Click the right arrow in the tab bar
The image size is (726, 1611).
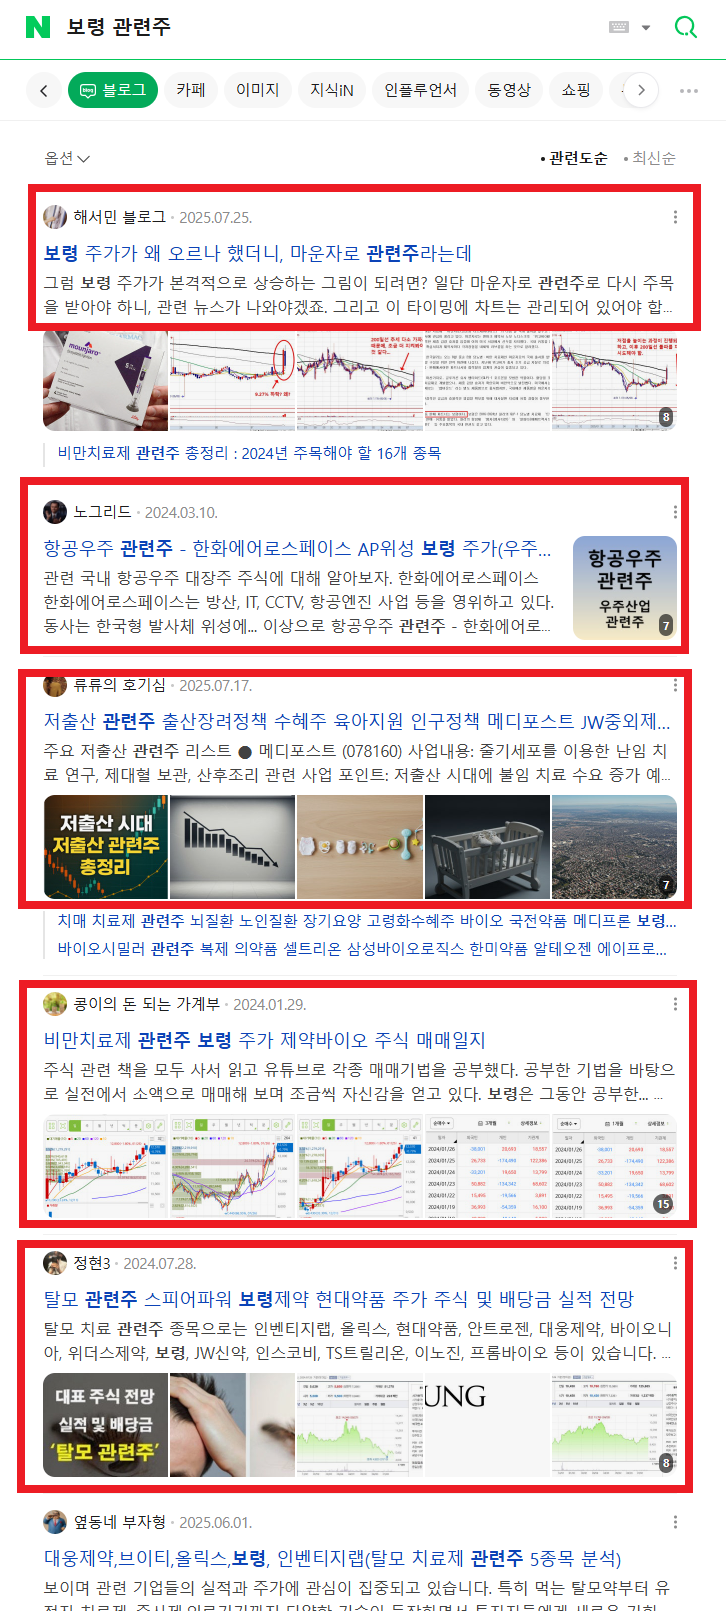(641, 90)
